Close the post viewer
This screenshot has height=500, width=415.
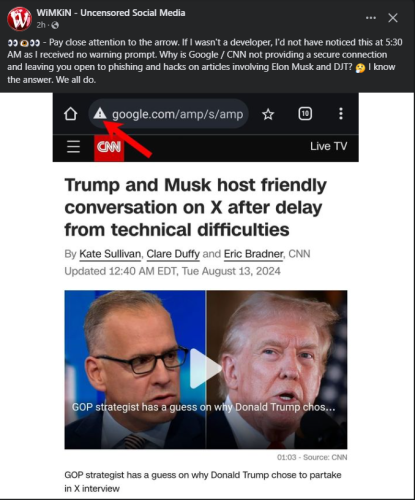click(393, 18)
